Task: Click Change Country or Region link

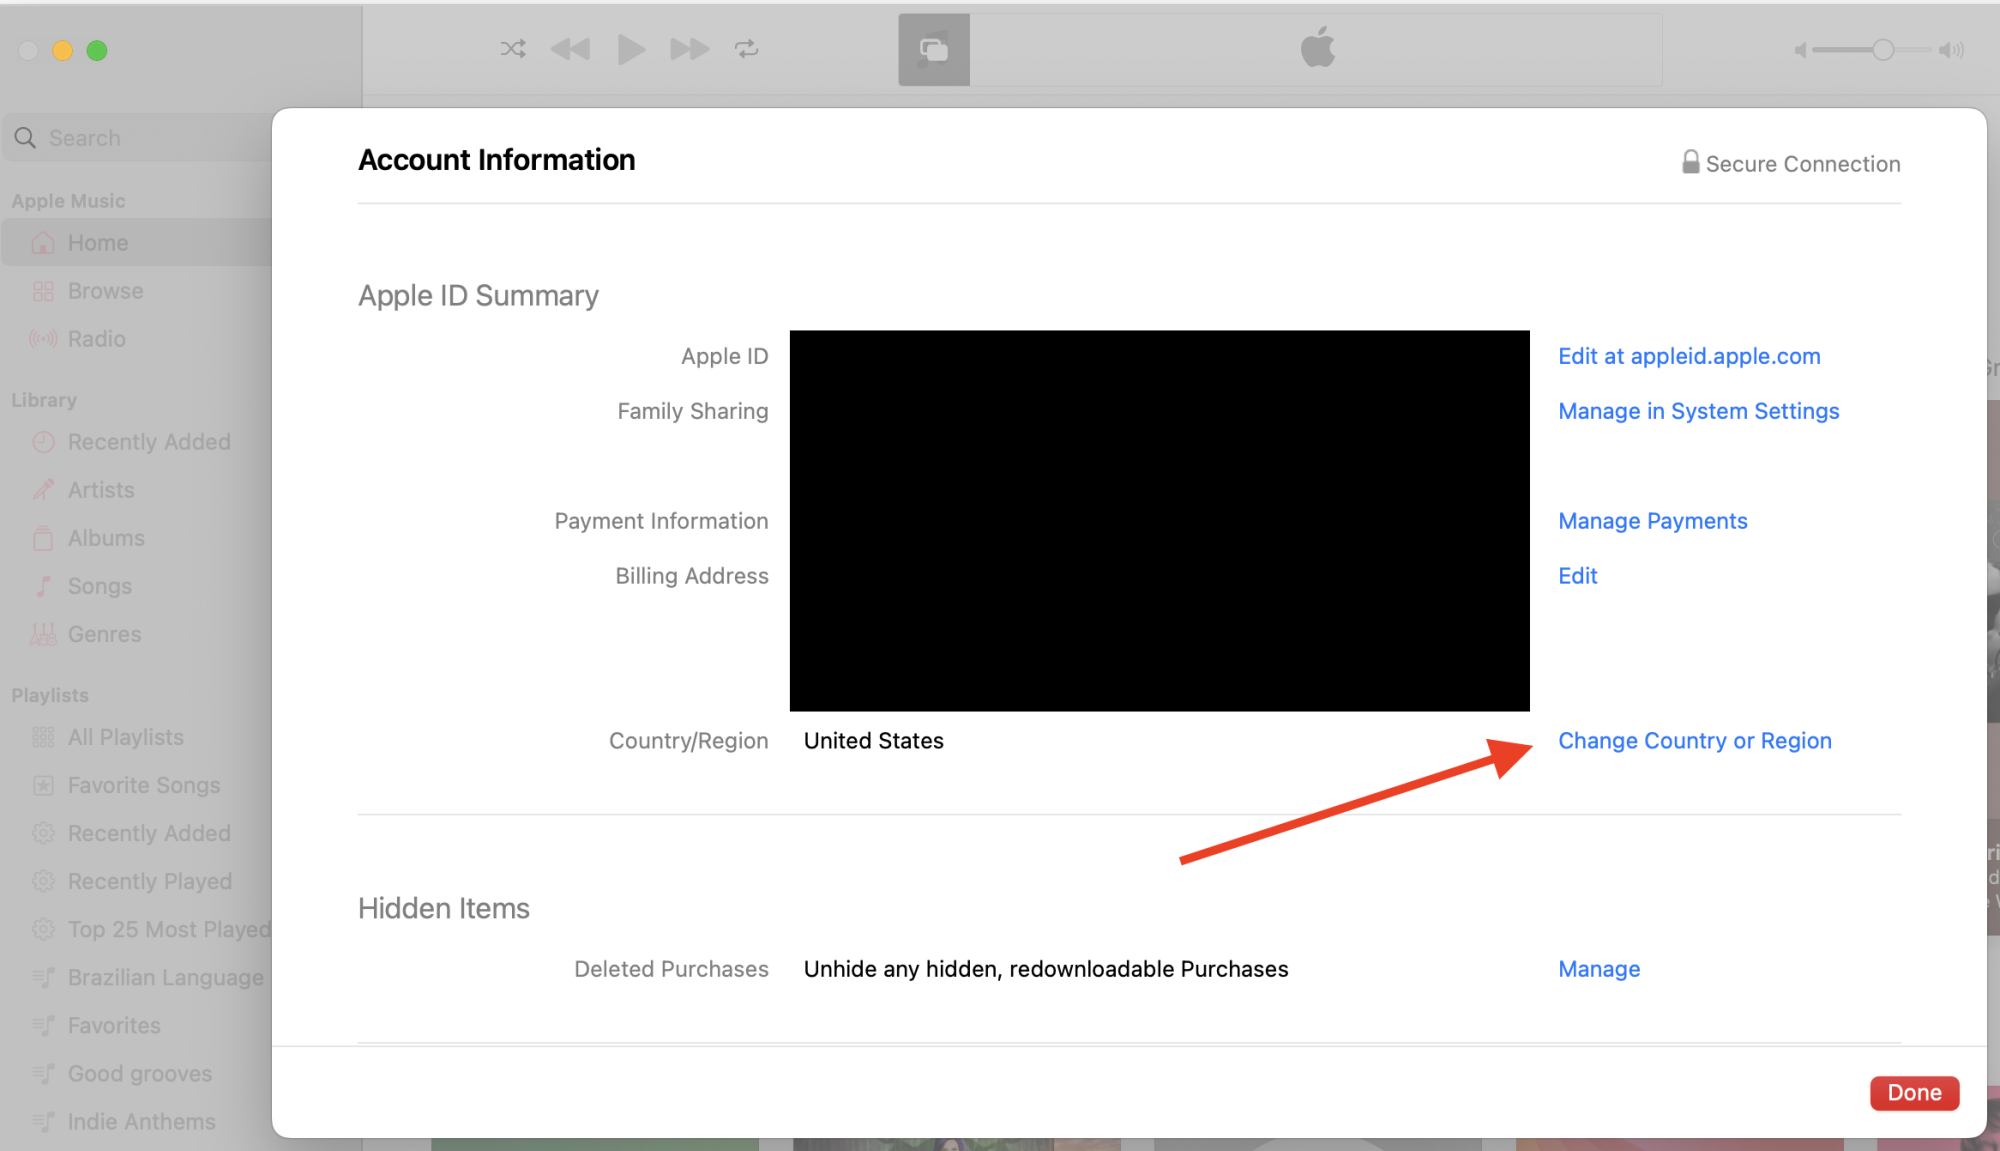Action: [x=1694, y=741]
